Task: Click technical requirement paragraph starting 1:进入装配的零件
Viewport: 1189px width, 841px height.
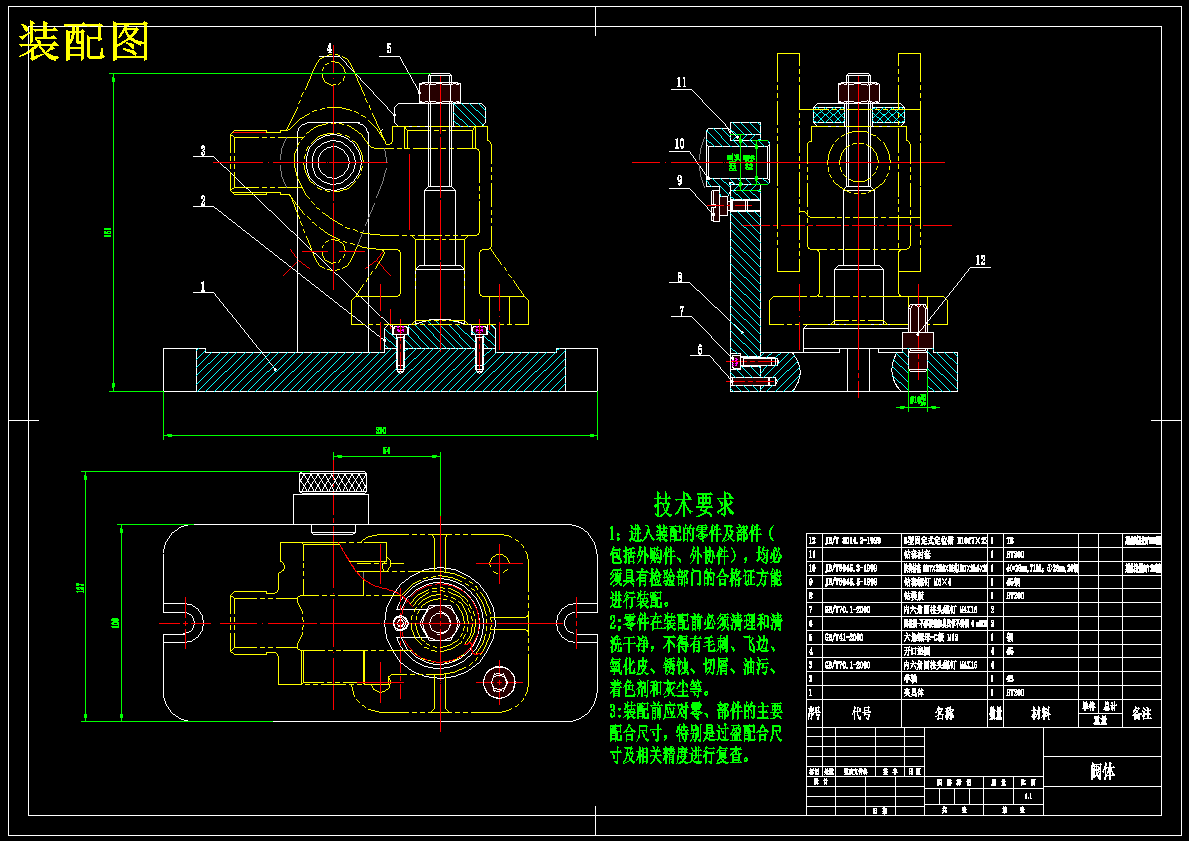Action: [x=695, y=566]
